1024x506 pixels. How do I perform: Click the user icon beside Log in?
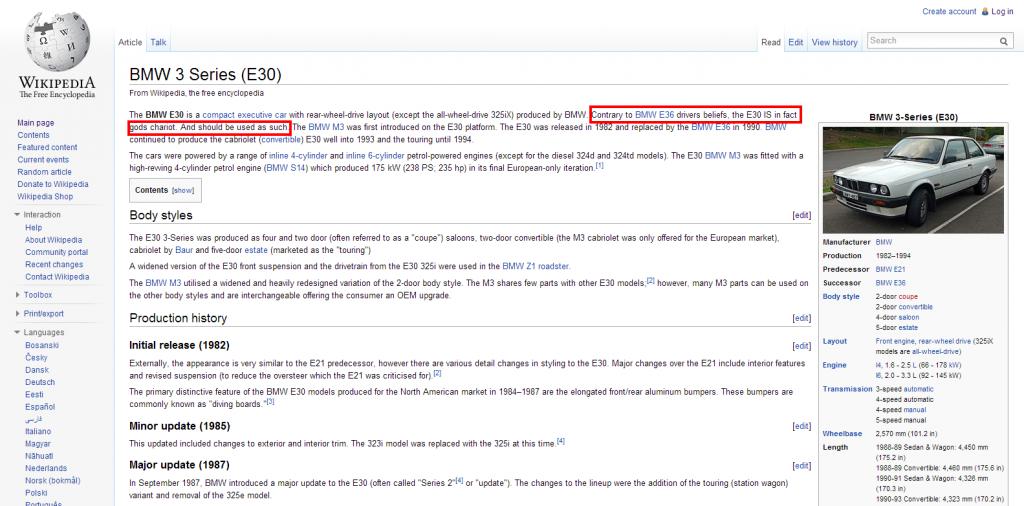[x=984, y=12]
